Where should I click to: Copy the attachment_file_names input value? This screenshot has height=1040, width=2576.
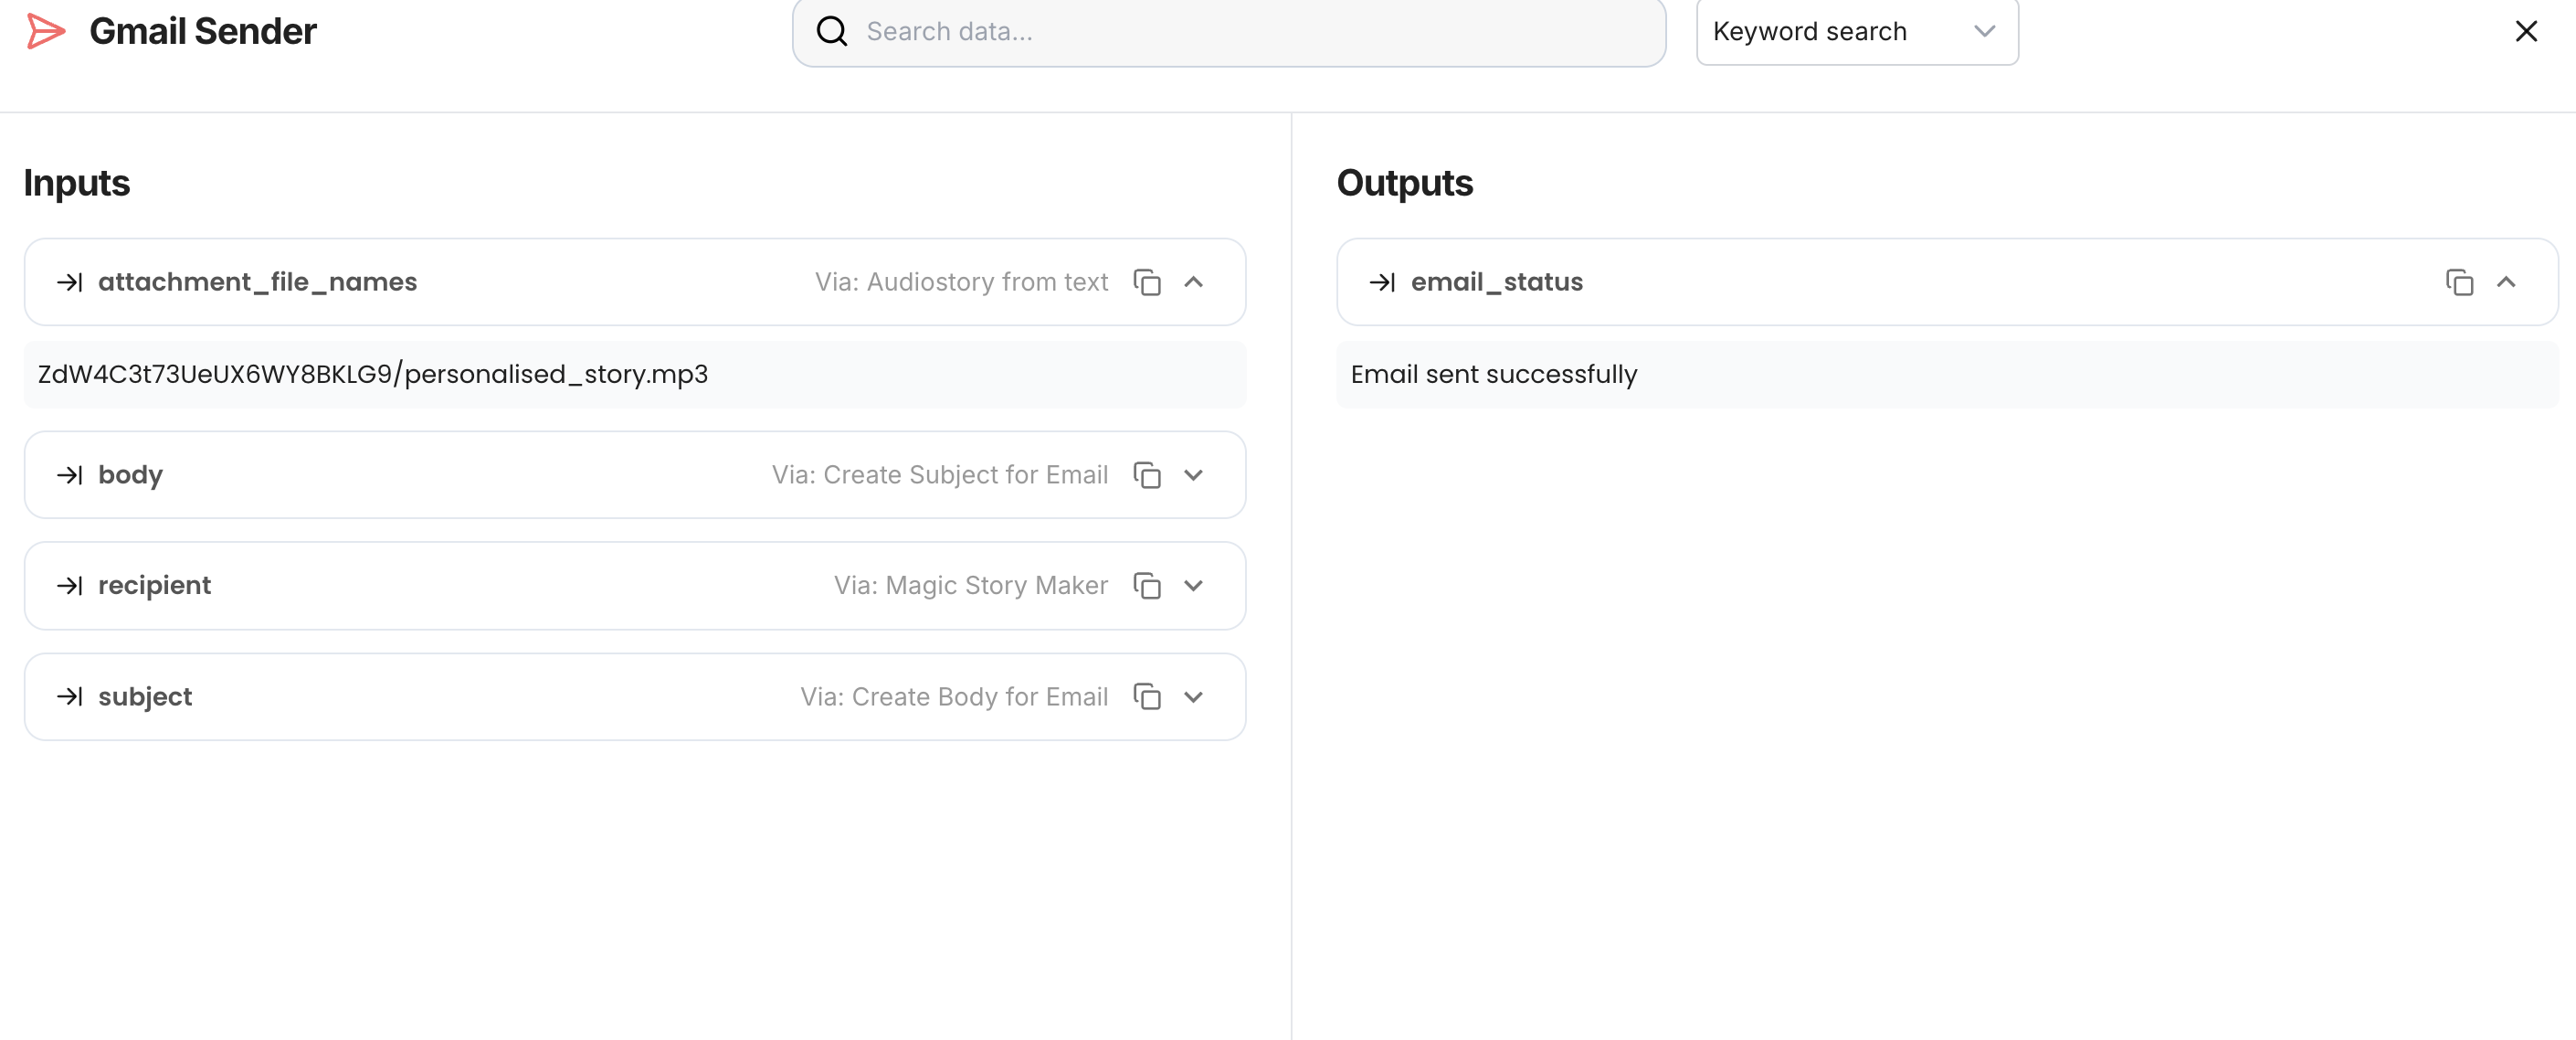[1147, 282]
